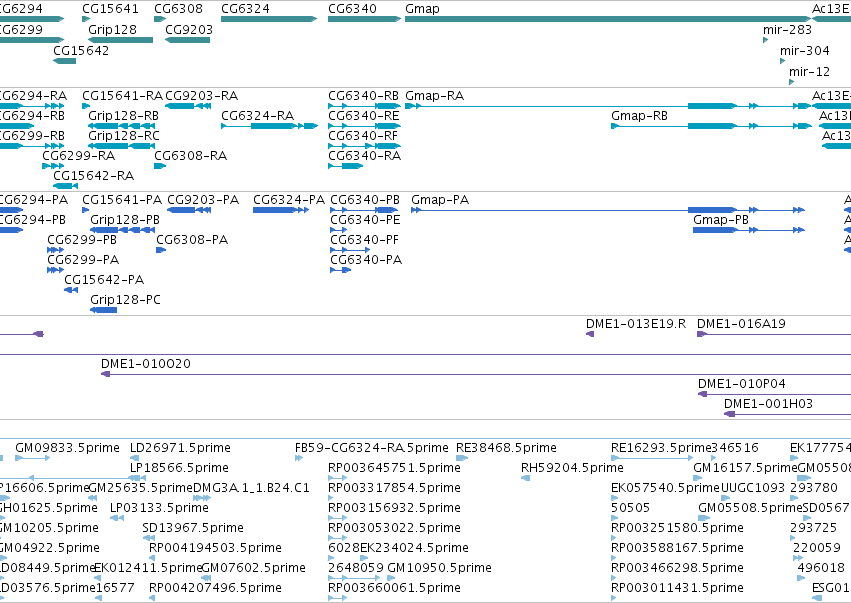Select the RP003011431.5prime EST label
Image resolution: width=851 pixels, height=603 pixels.
677,588
